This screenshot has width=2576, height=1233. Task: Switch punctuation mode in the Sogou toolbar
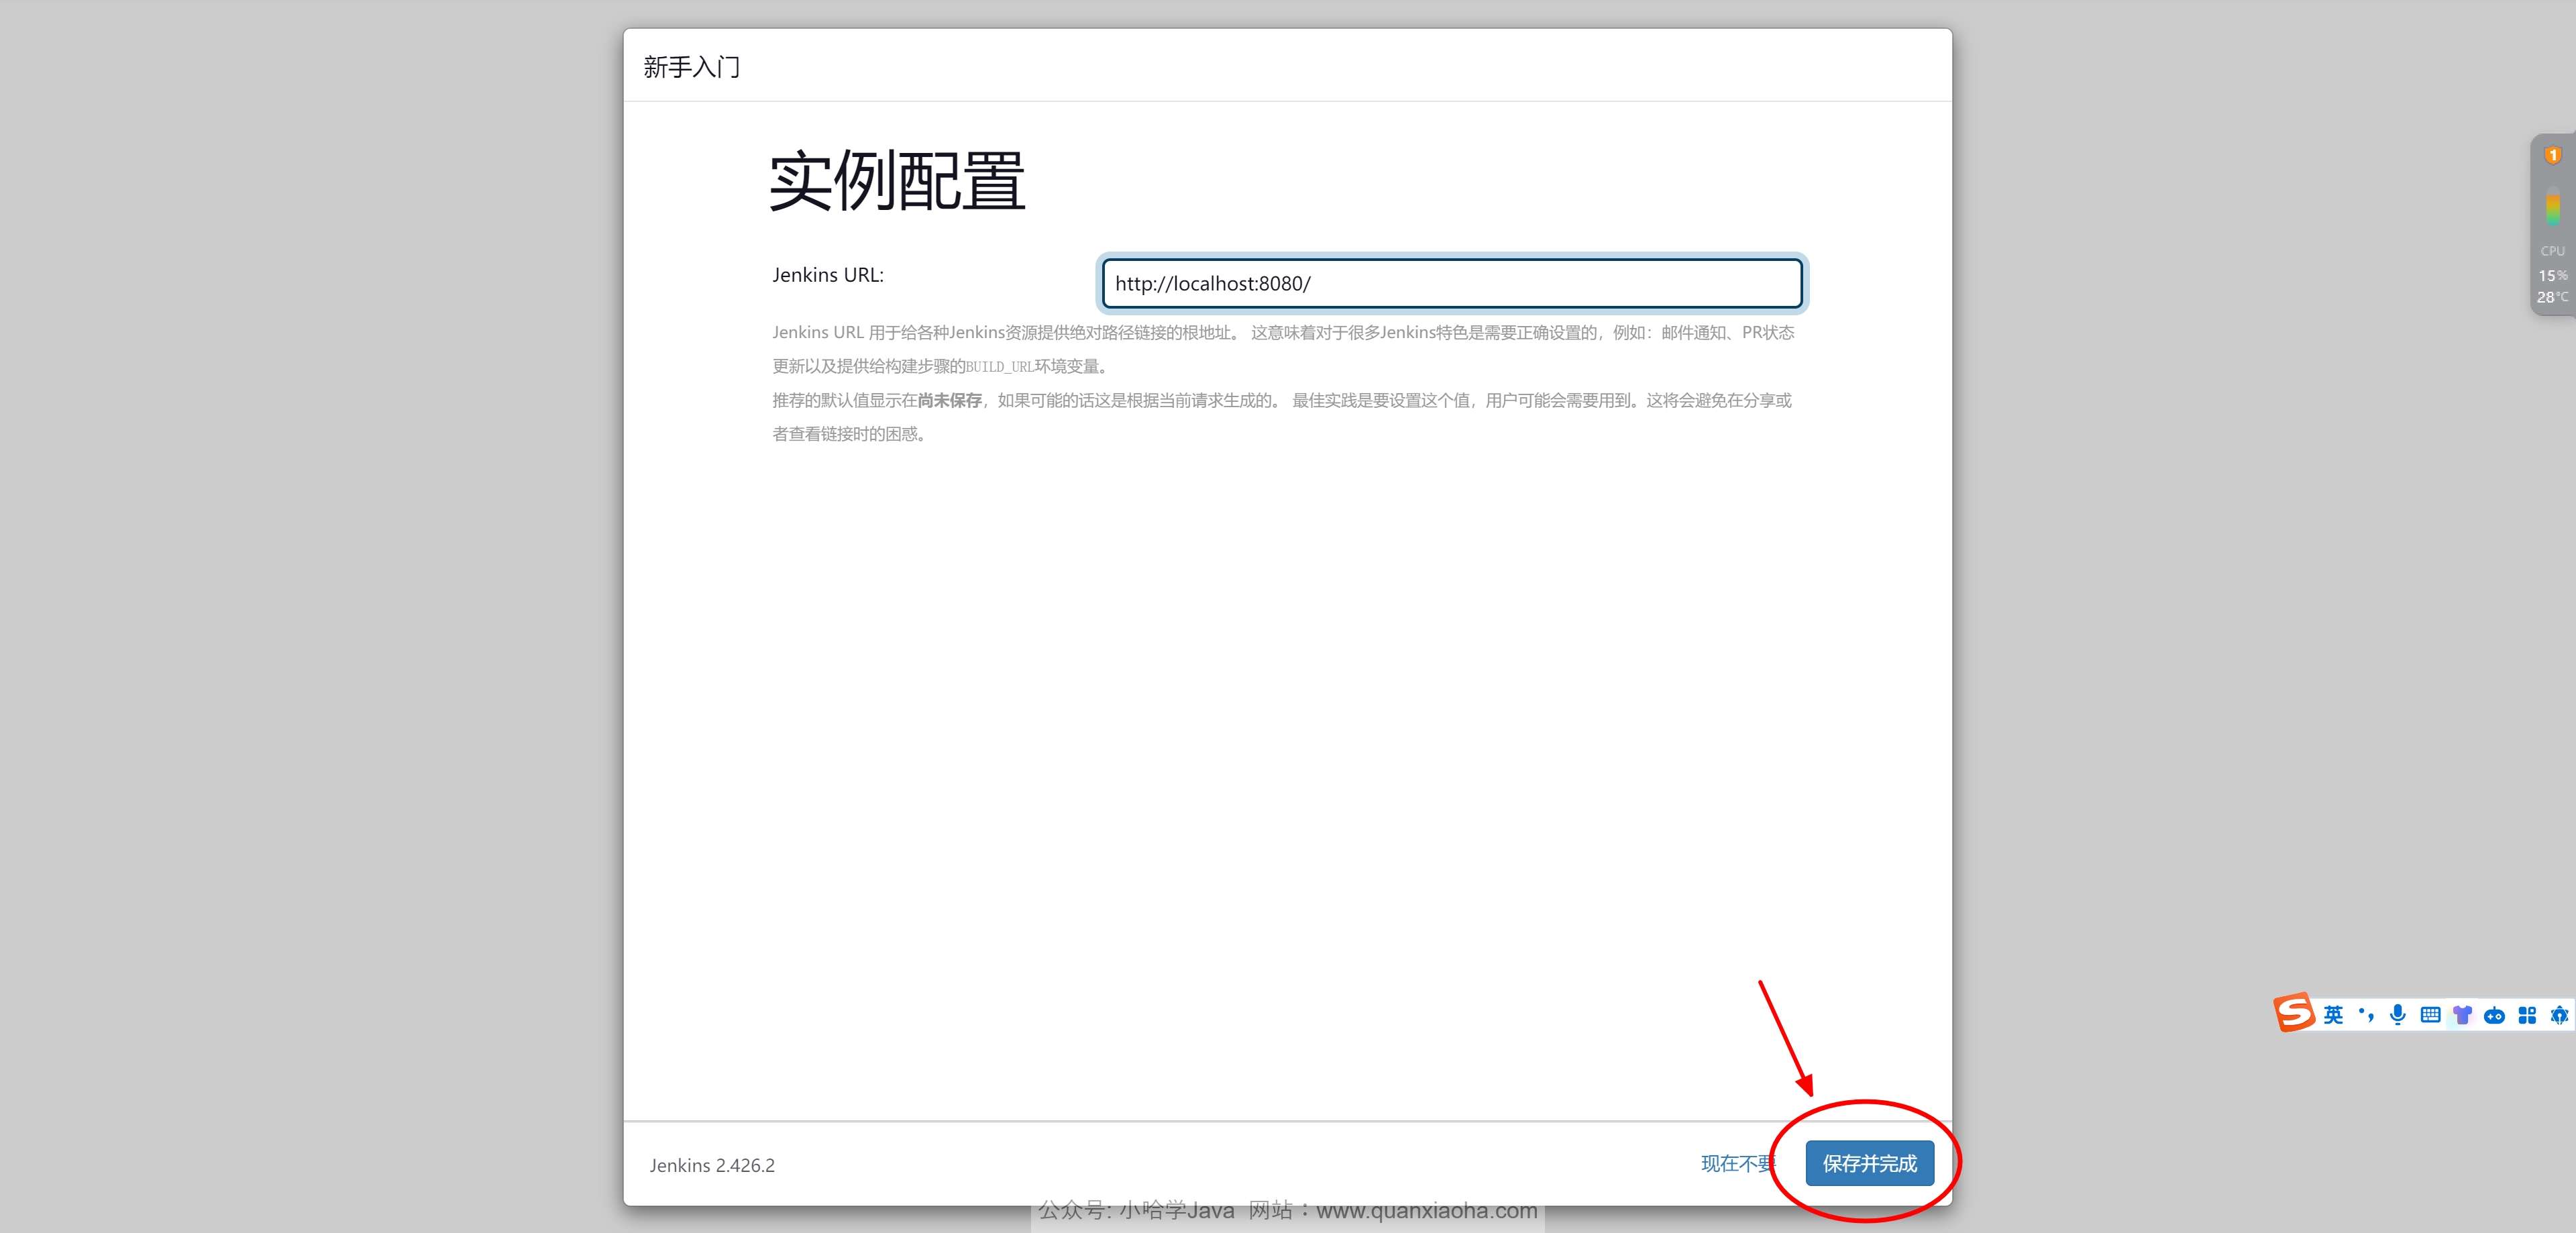[x=2365, y=1015]
